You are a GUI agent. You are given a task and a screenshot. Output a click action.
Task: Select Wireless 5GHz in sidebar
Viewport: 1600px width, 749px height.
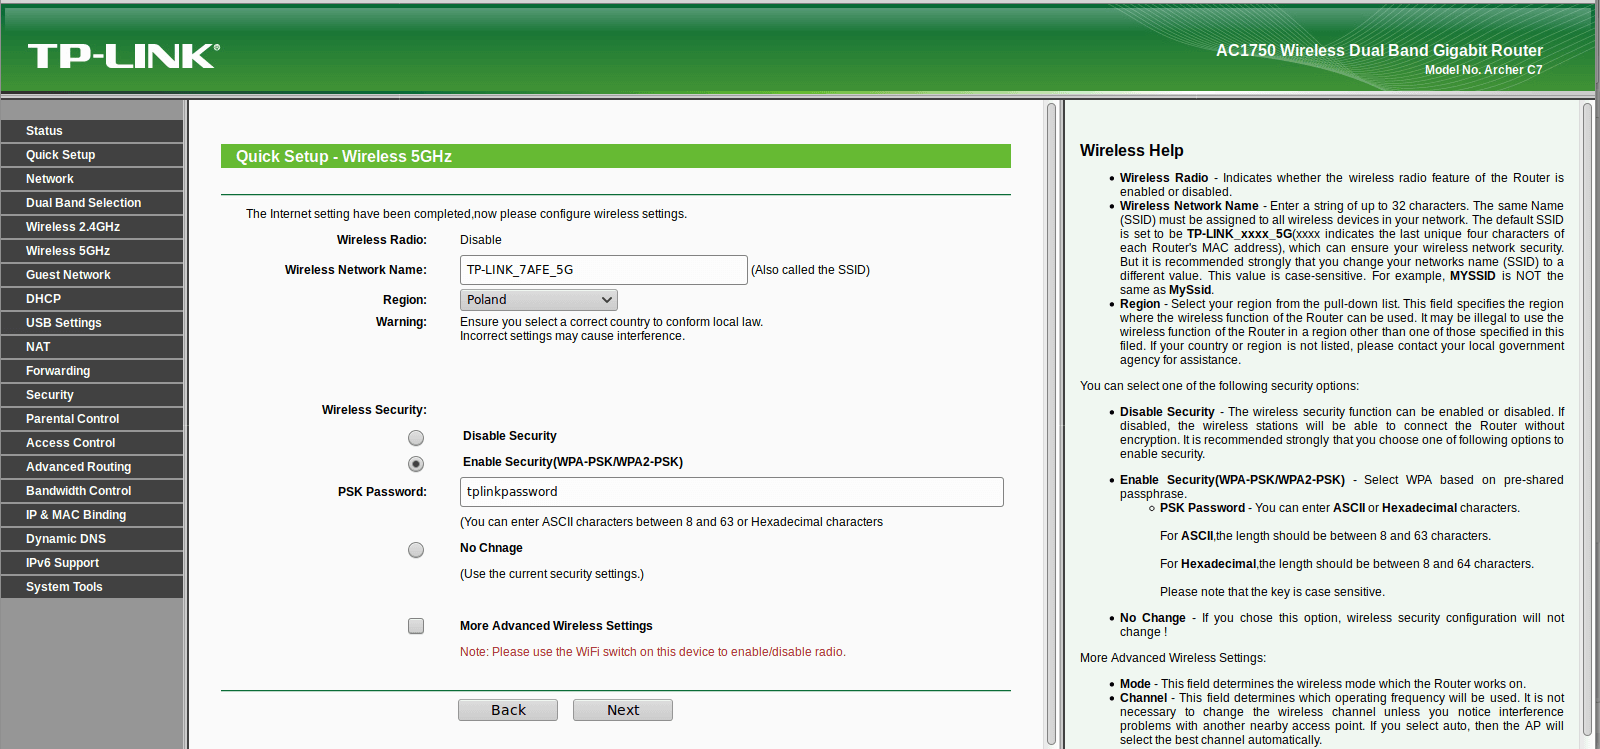(92, 251)
